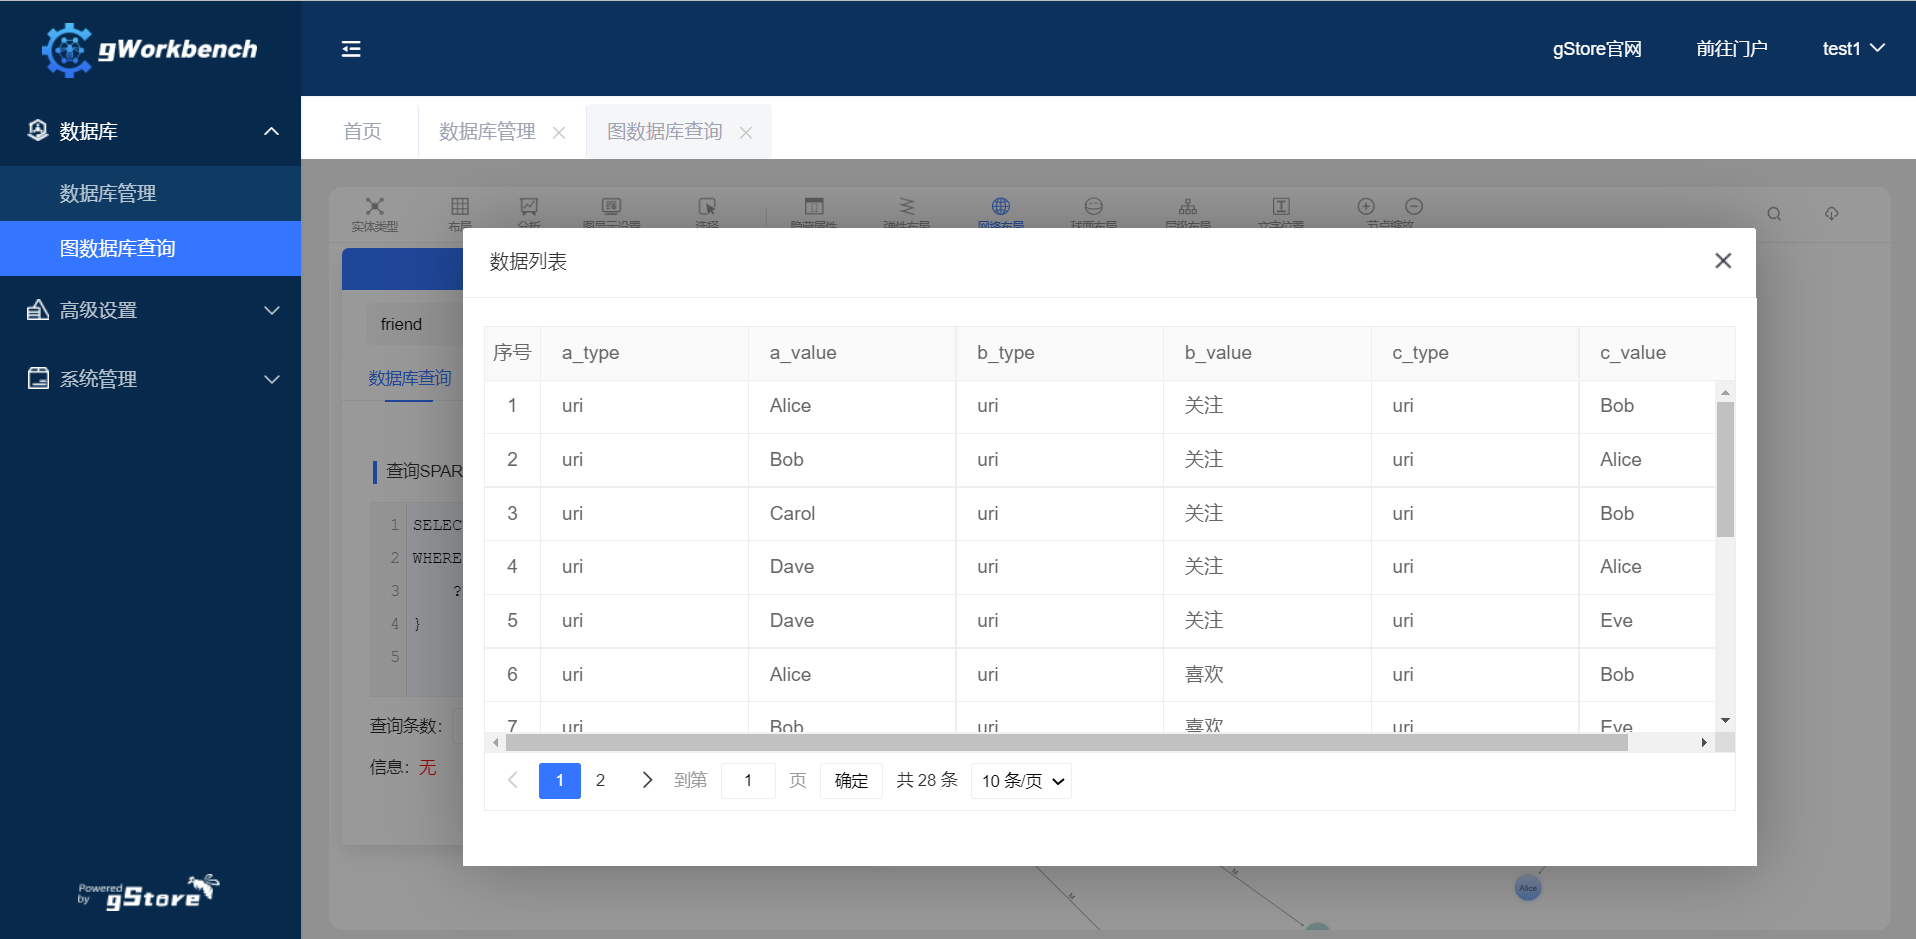Click the horizontal scrollbar under the data table

1066,743
